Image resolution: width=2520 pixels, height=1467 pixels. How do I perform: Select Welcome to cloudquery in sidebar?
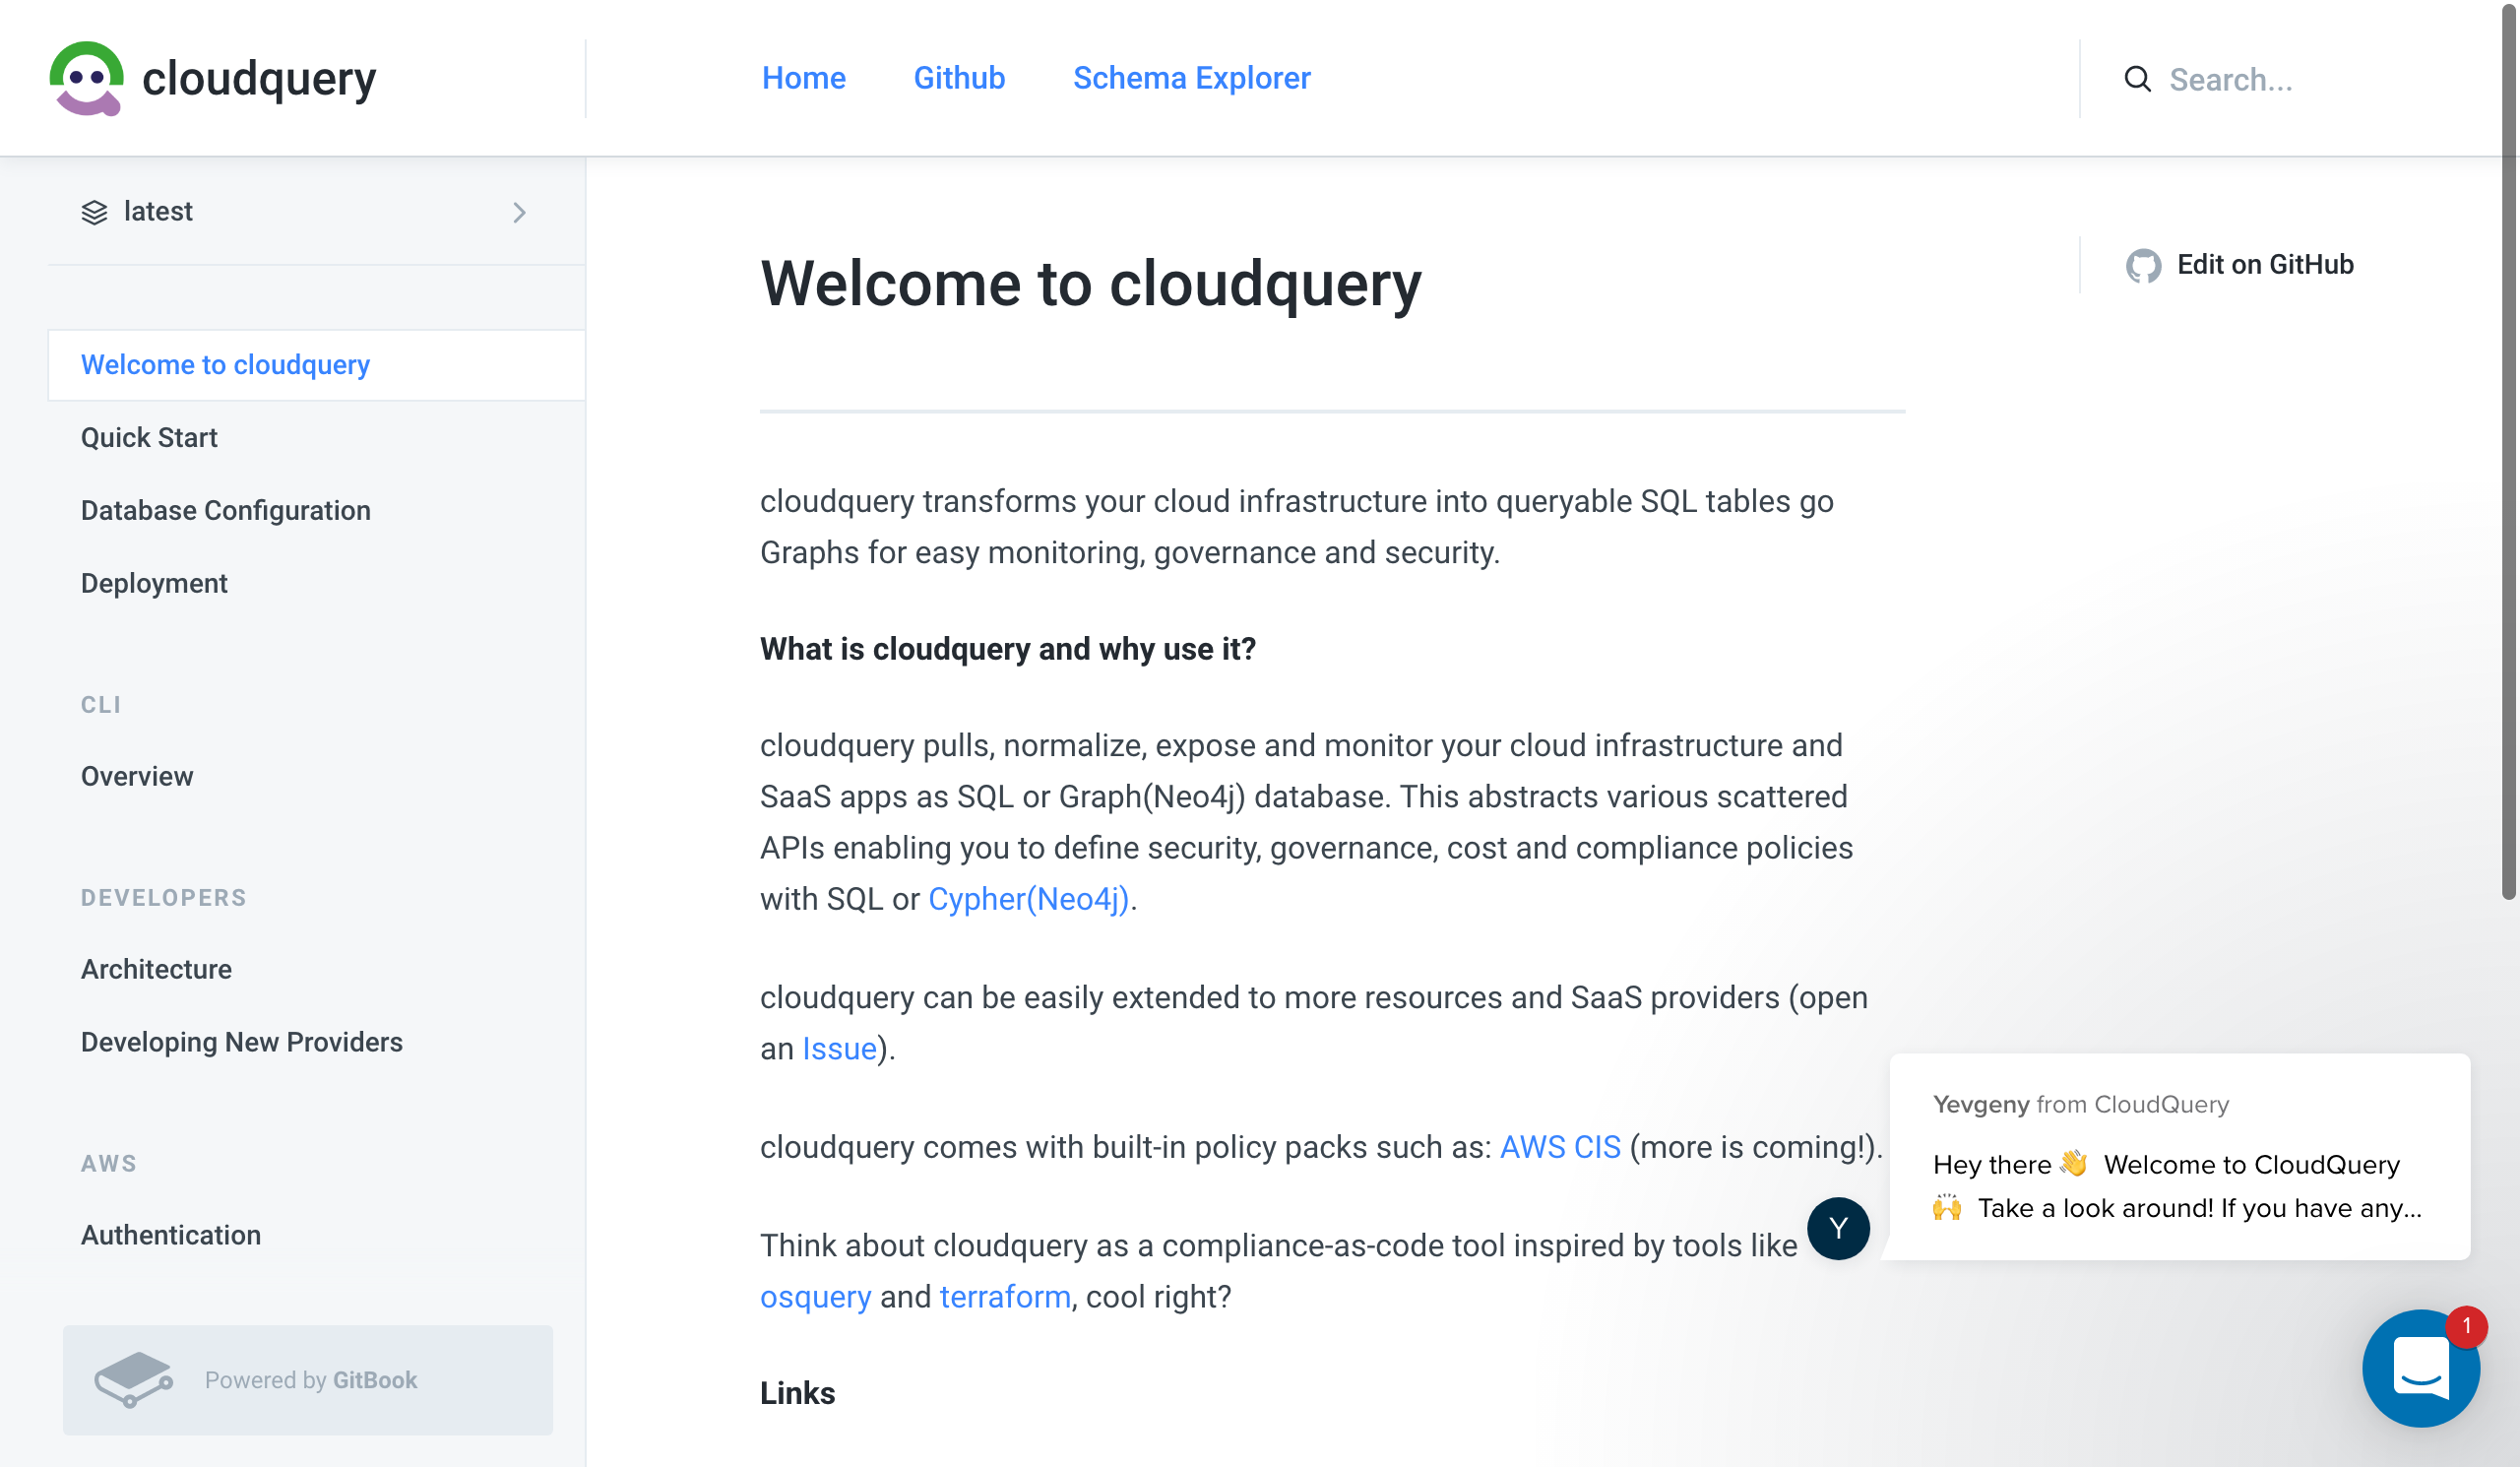pyautogui.click(x=316, y=365)
